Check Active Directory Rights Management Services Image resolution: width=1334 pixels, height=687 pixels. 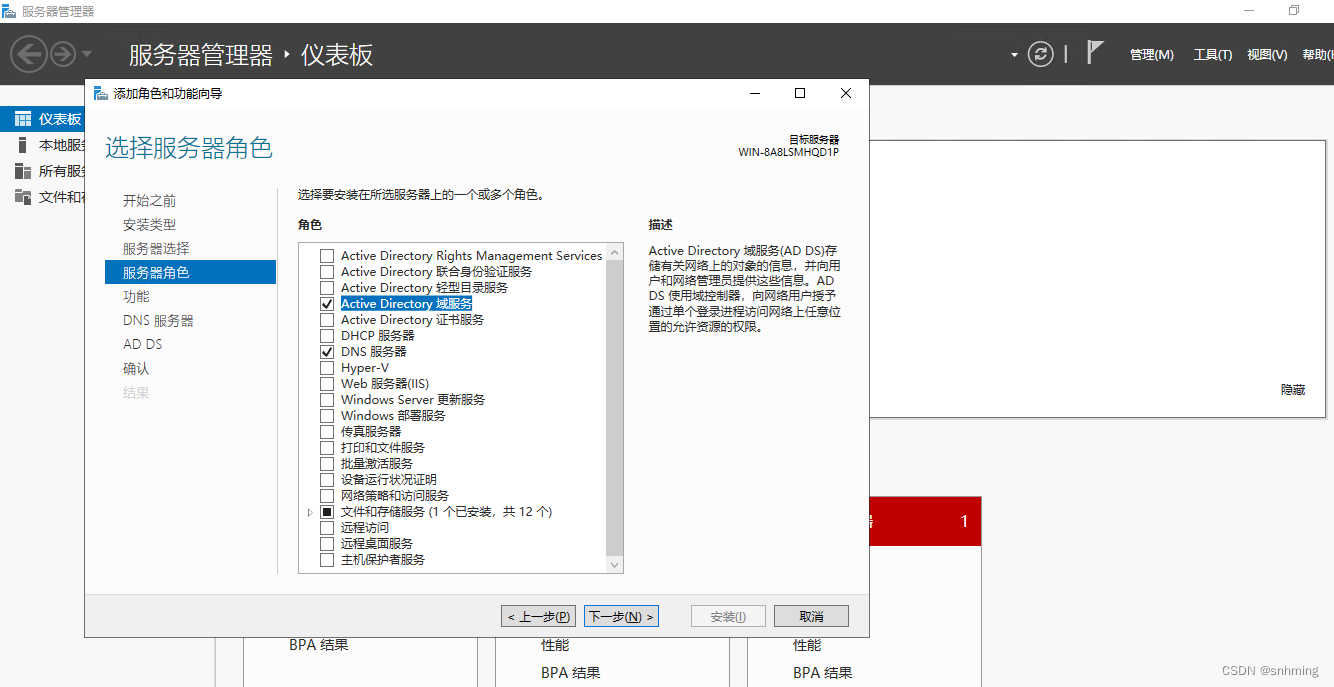point(327,256)
